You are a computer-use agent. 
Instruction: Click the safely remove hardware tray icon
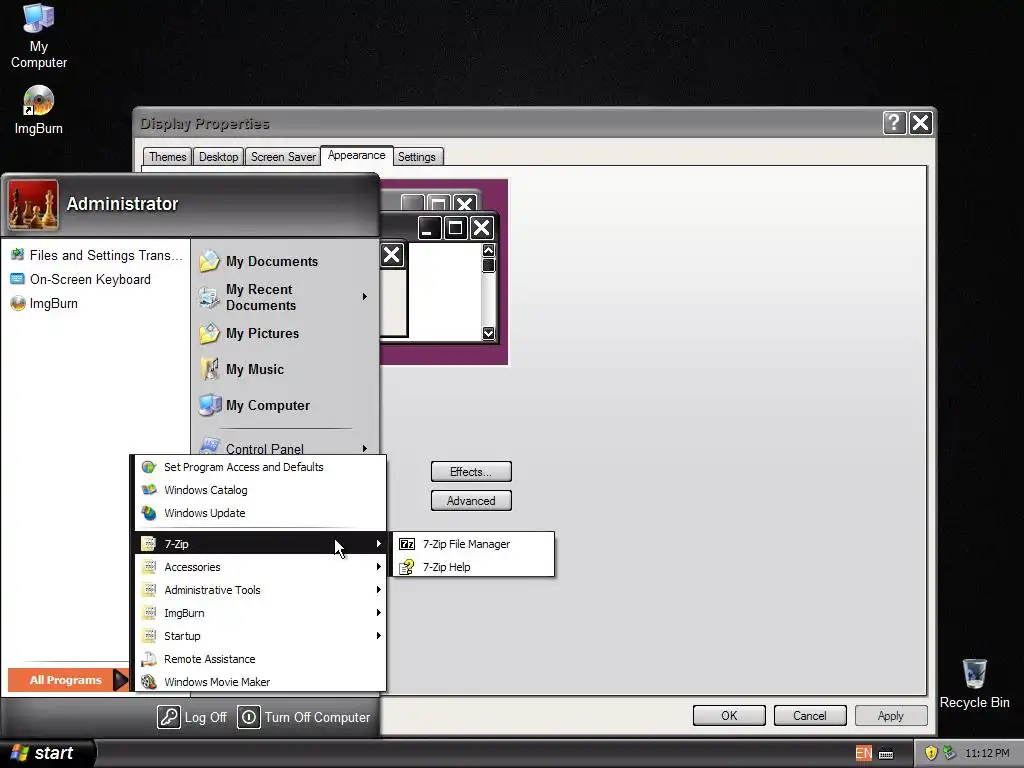click(x=950, y=753)
